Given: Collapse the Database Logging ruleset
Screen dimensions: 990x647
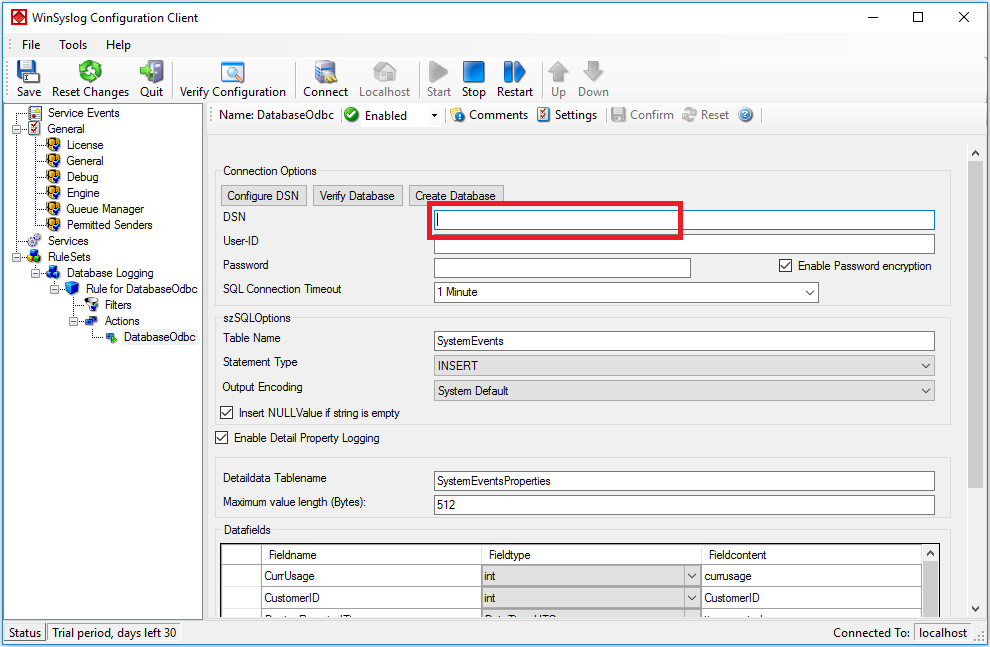Looking at the screenshot, I should [35, 273].
